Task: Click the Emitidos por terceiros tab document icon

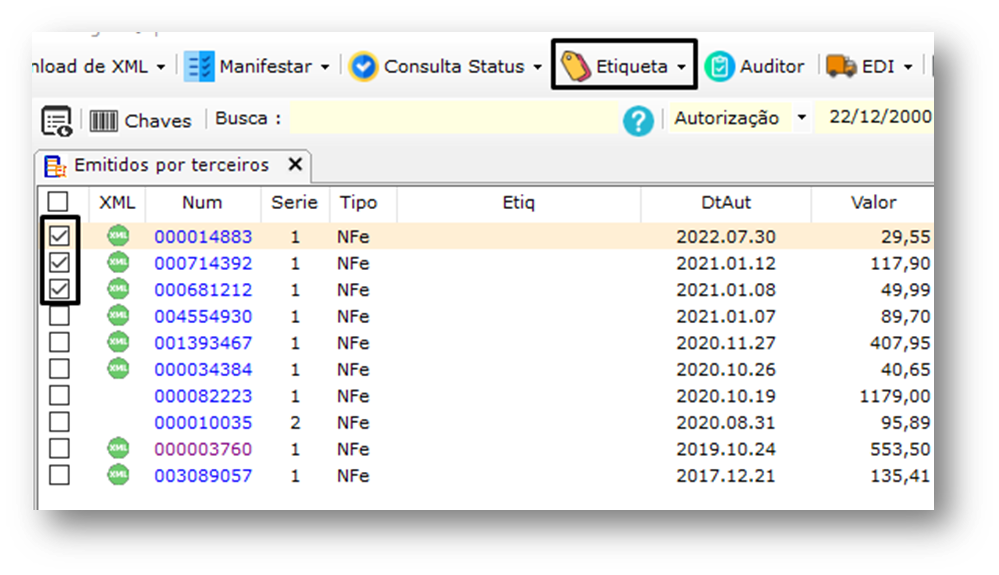Action: coord(55,166)
